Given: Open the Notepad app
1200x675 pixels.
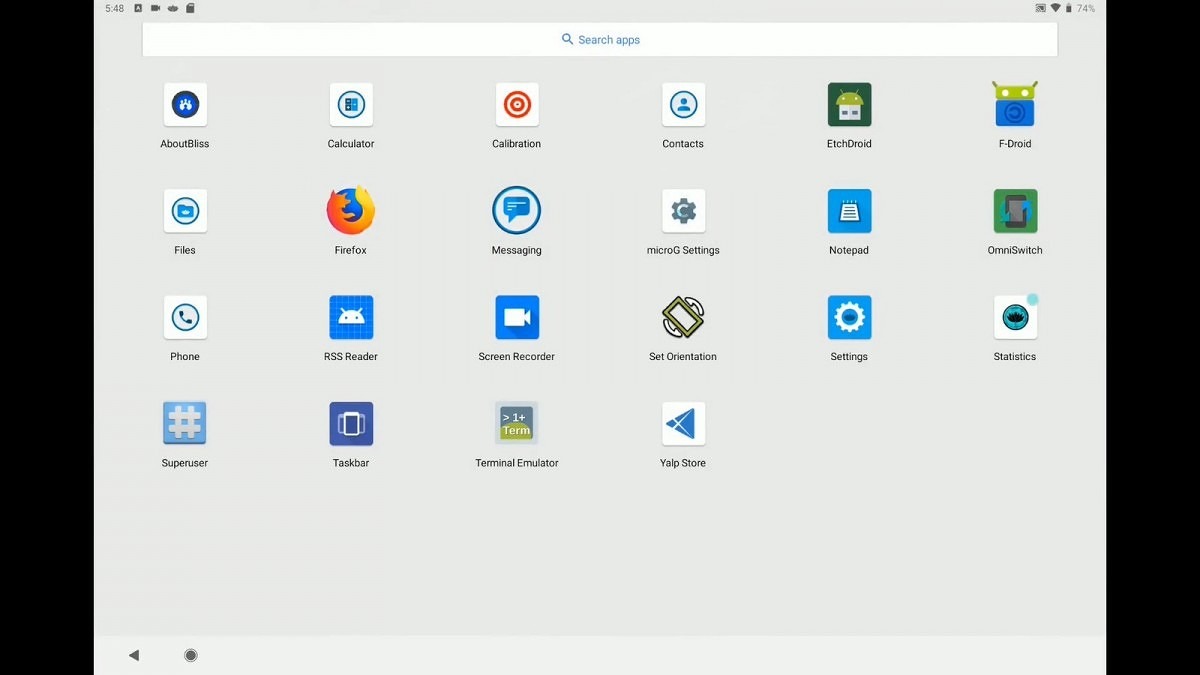Looking at the screenshot, I should [x=848, y=211].
